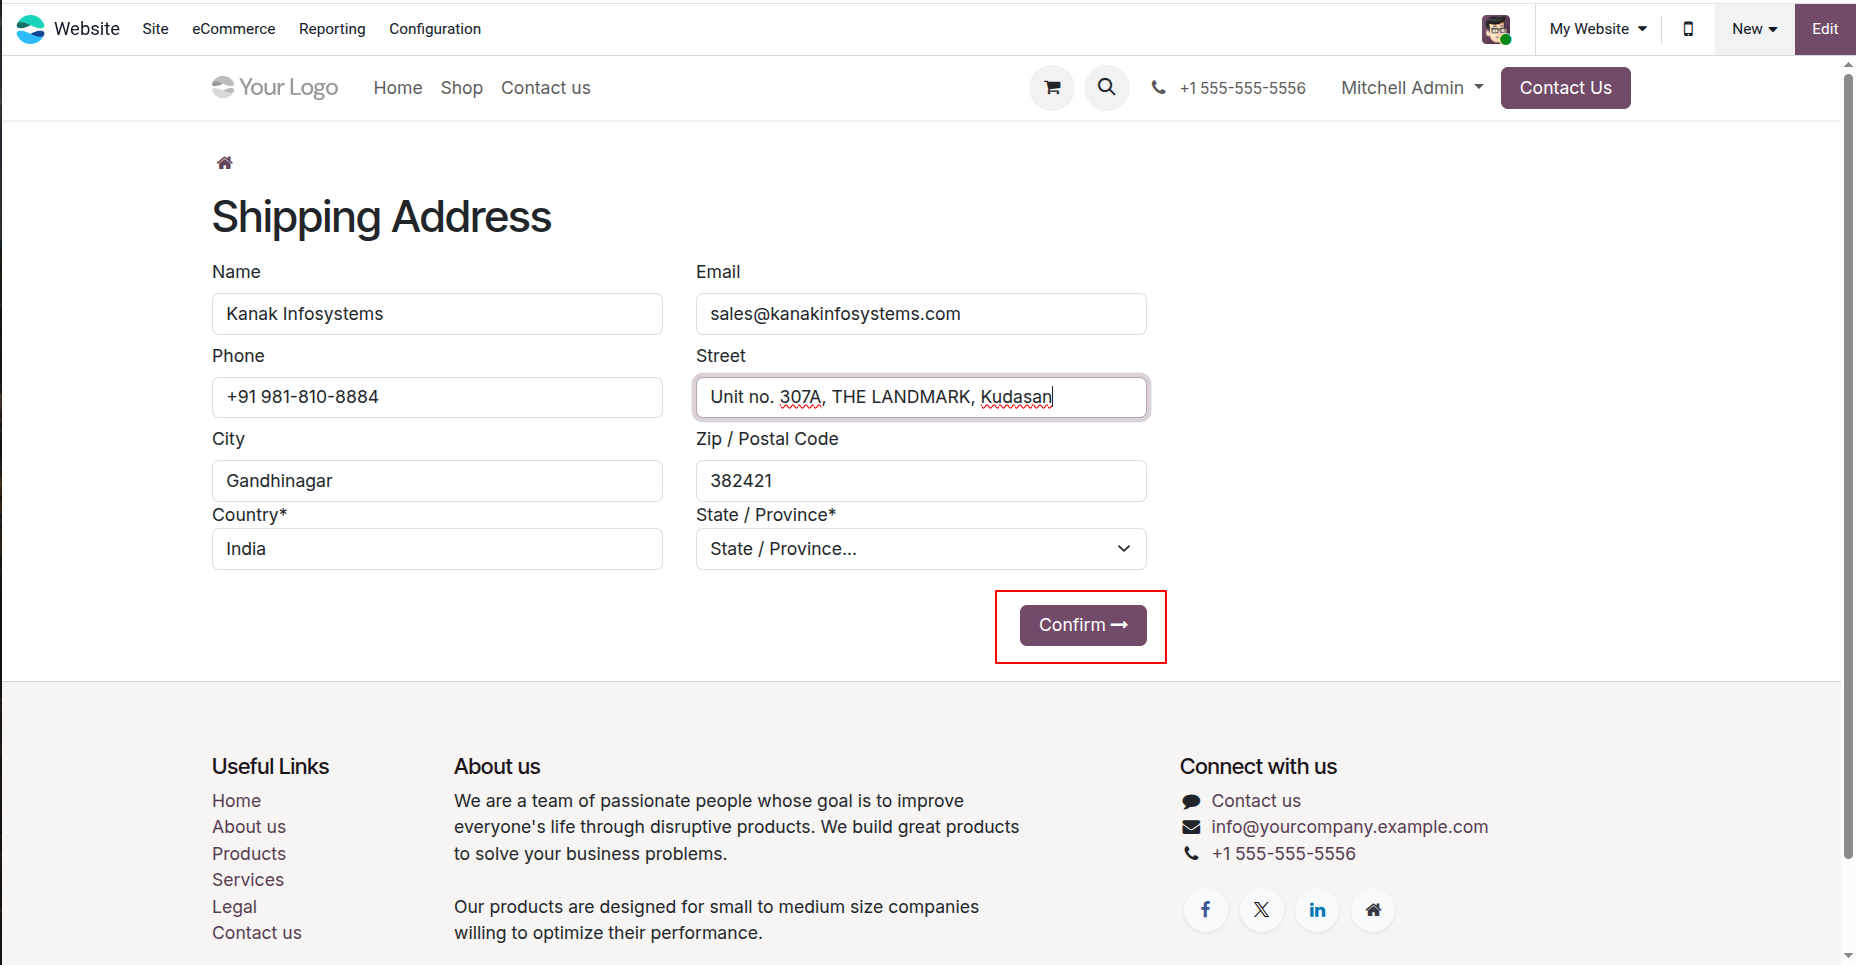Click the info@yourcompany.example.com email link
Screen dimensions: 1856x965
[x=1350, y=827]
